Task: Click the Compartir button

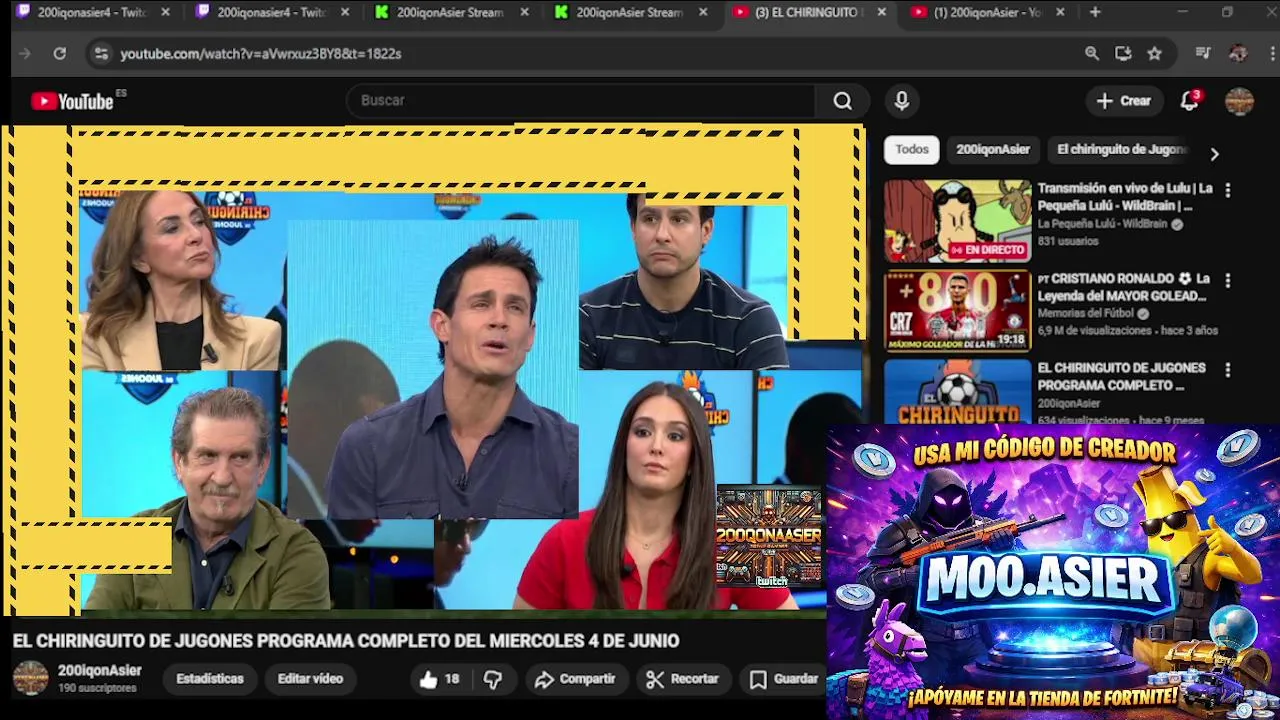Action: 575,679
